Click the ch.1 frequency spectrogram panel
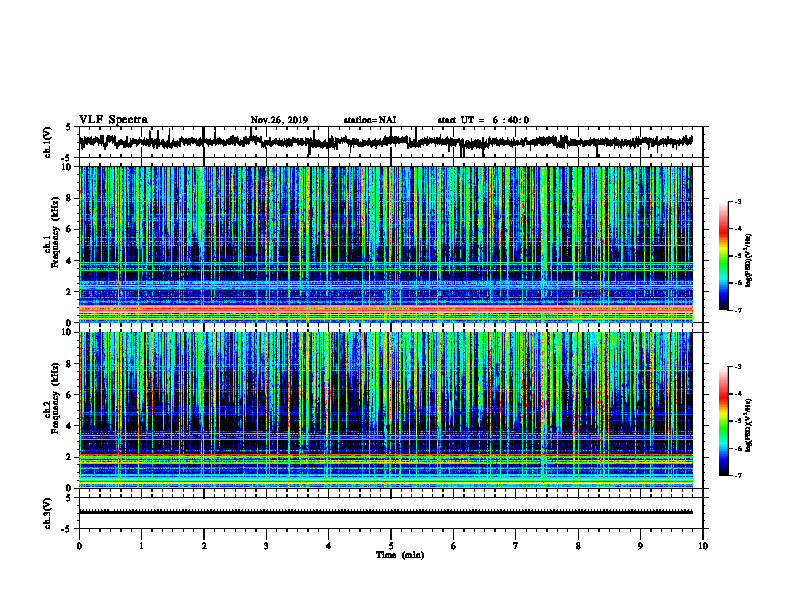Screen dimensions: 792x612 point(391,244)
